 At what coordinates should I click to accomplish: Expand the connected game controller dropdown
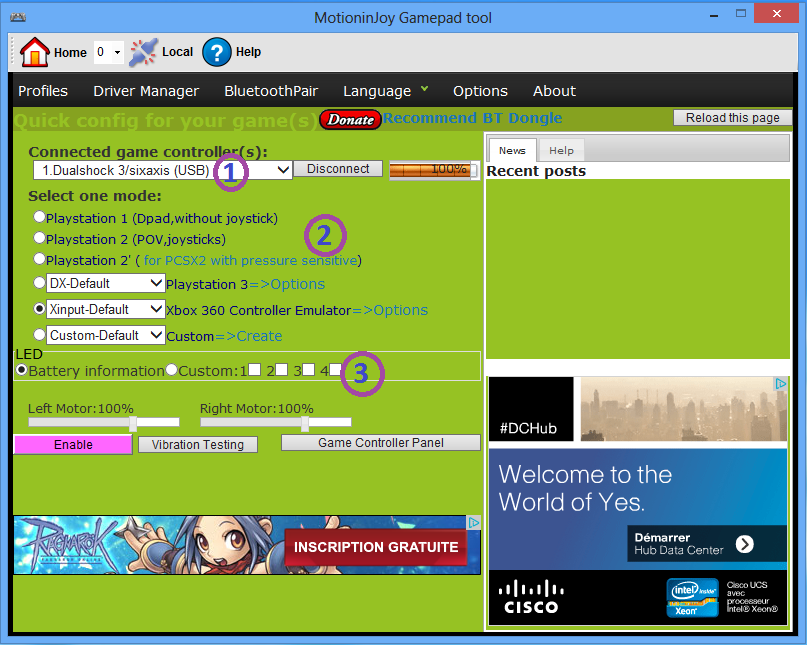tap(283, 170)
